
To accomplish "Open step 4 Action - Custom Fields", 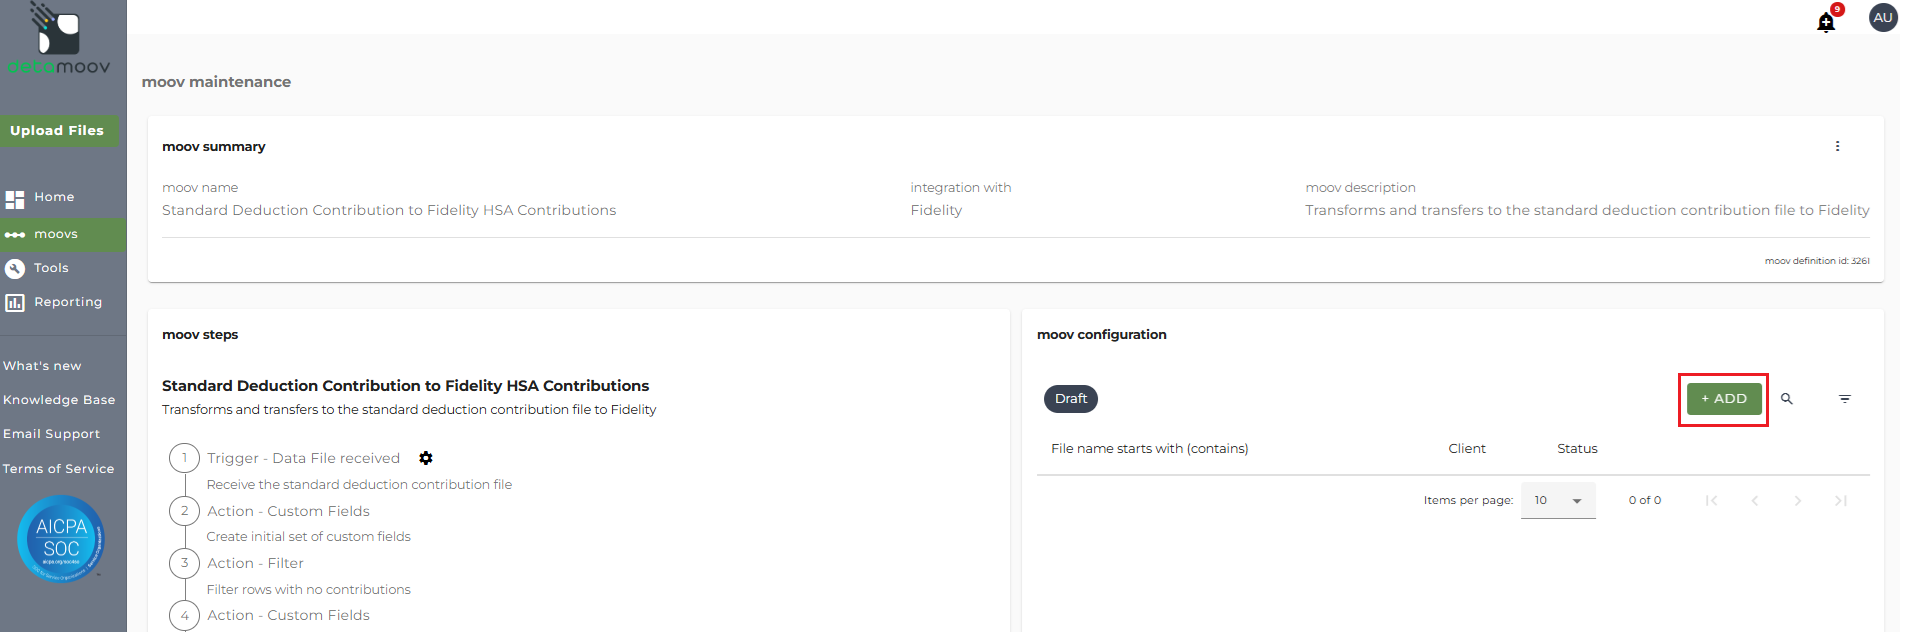I will [288, 615].
